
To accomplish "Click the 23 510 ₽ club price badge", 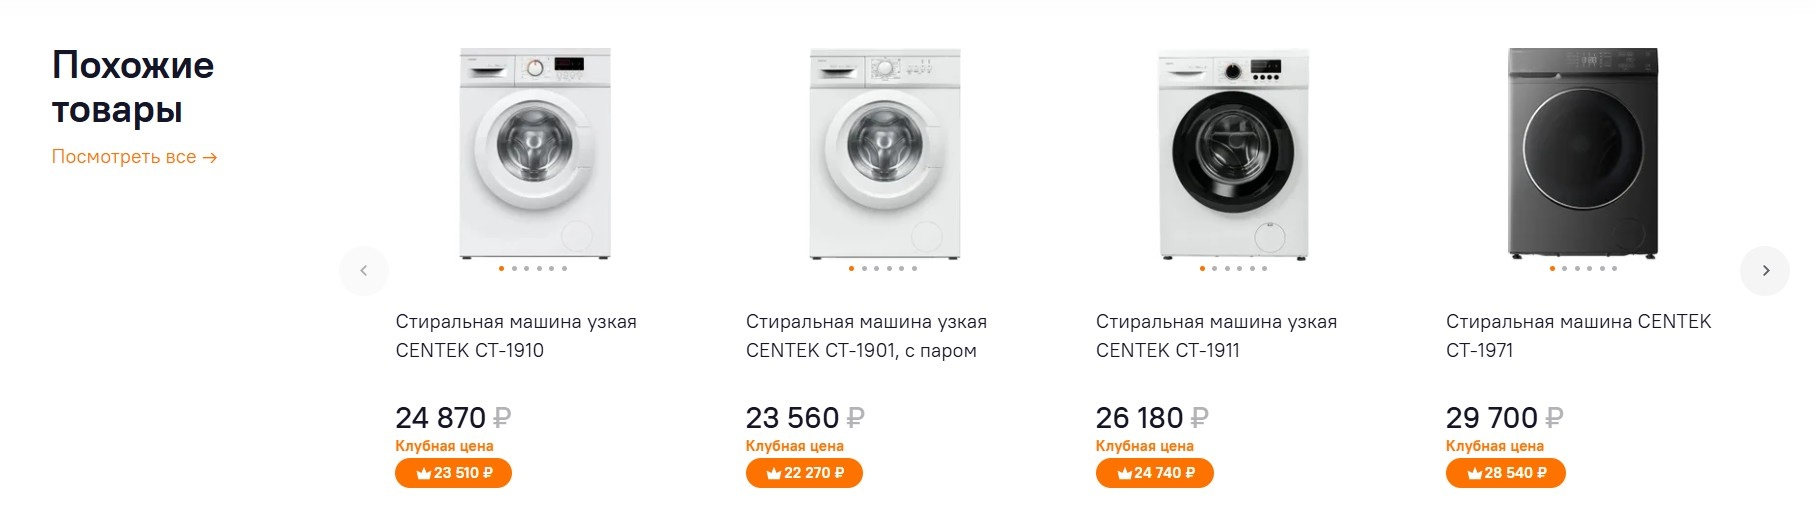I will [453, 473].
